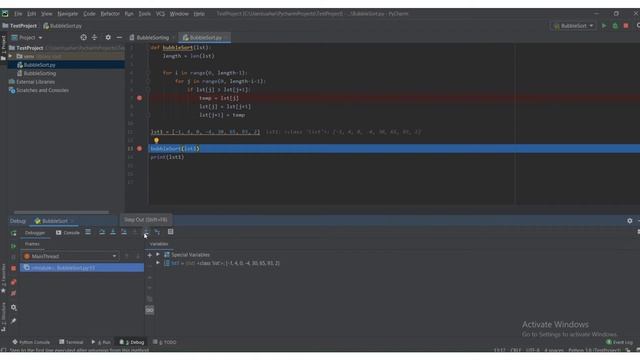The image size is (640, 360).
Task: Click the collapse all icon in Project panel
Action: click(x=95, y=37)
